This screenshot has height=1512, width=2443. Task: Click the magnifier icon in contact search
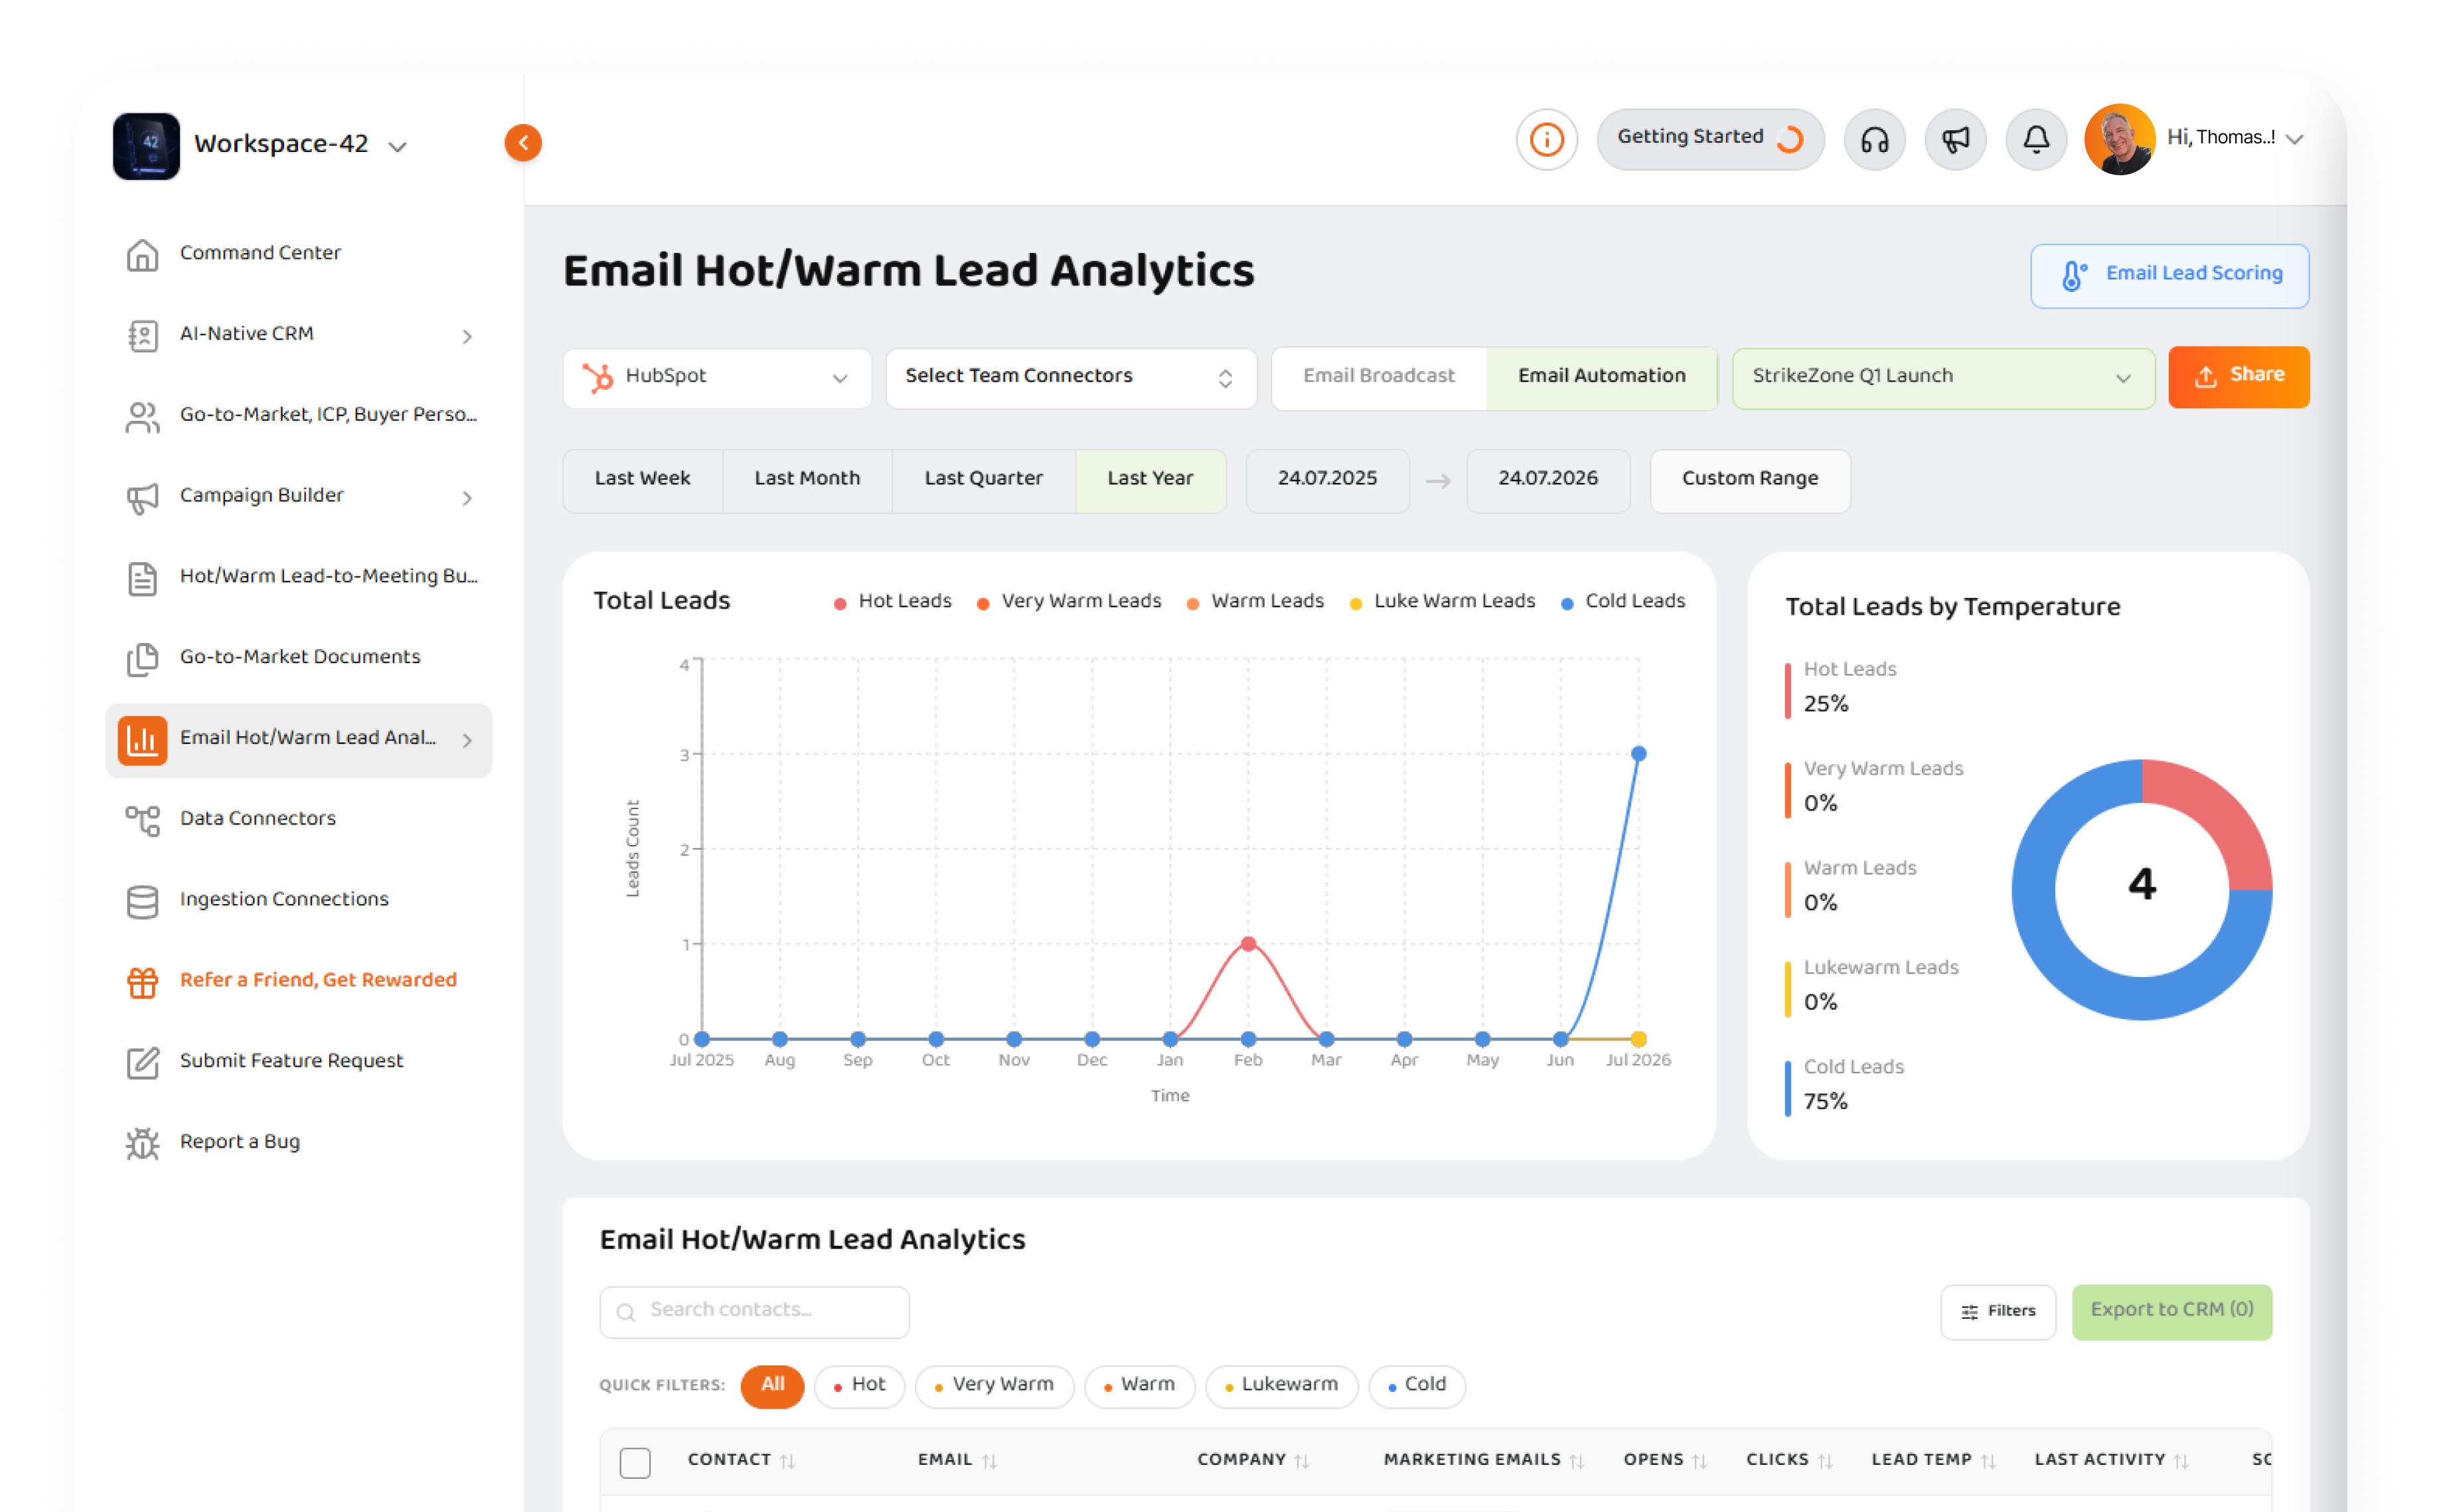(x=626, y=1312)
